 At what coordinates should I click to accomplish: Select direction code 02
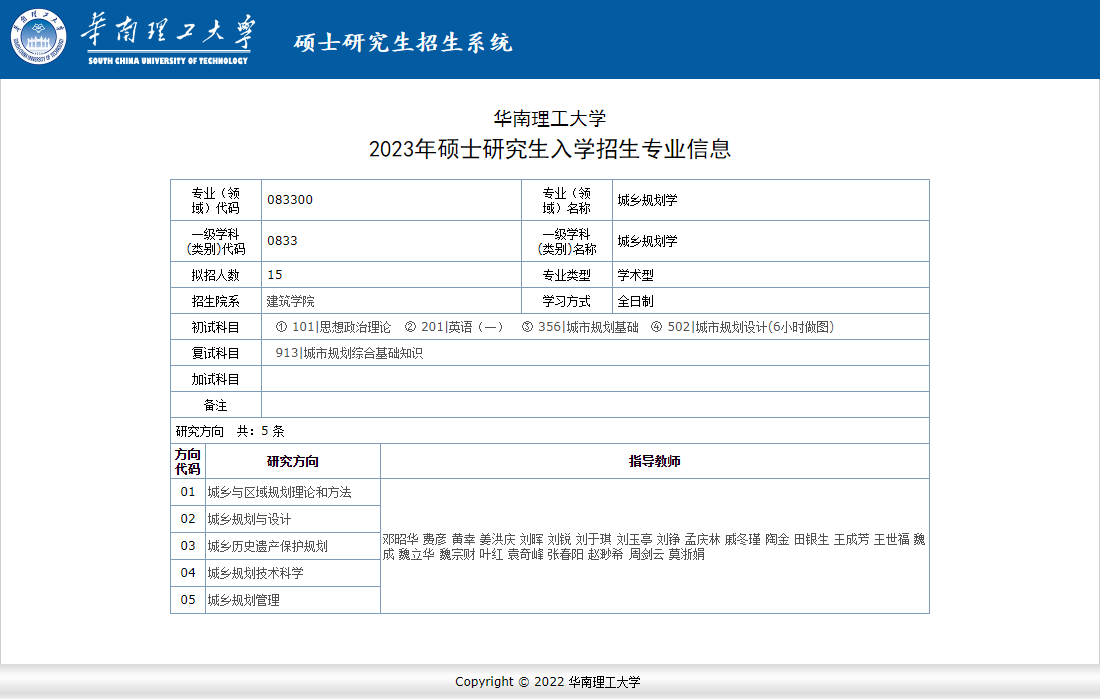187,519
